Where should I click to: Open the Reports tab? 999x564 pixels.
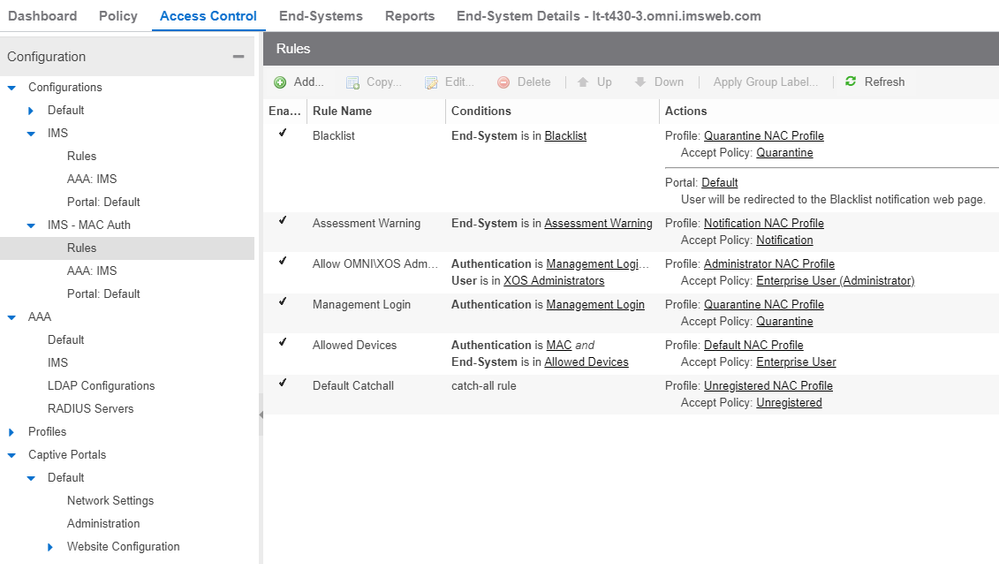click(410, 16)
